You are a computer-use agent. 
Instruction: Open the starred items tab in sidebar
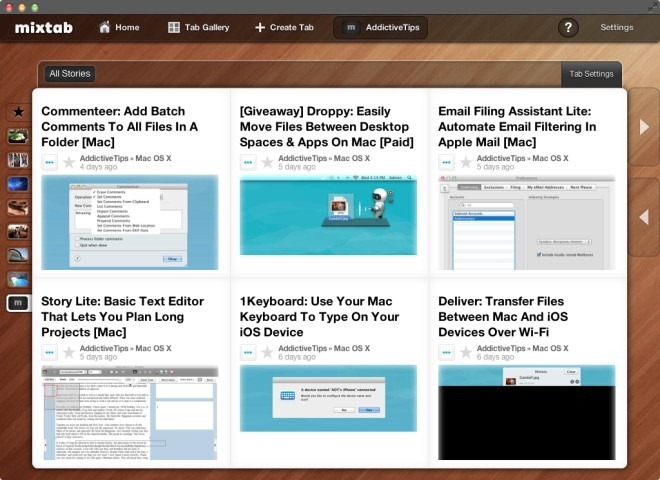pyautogui.click(x=18, y=112)
